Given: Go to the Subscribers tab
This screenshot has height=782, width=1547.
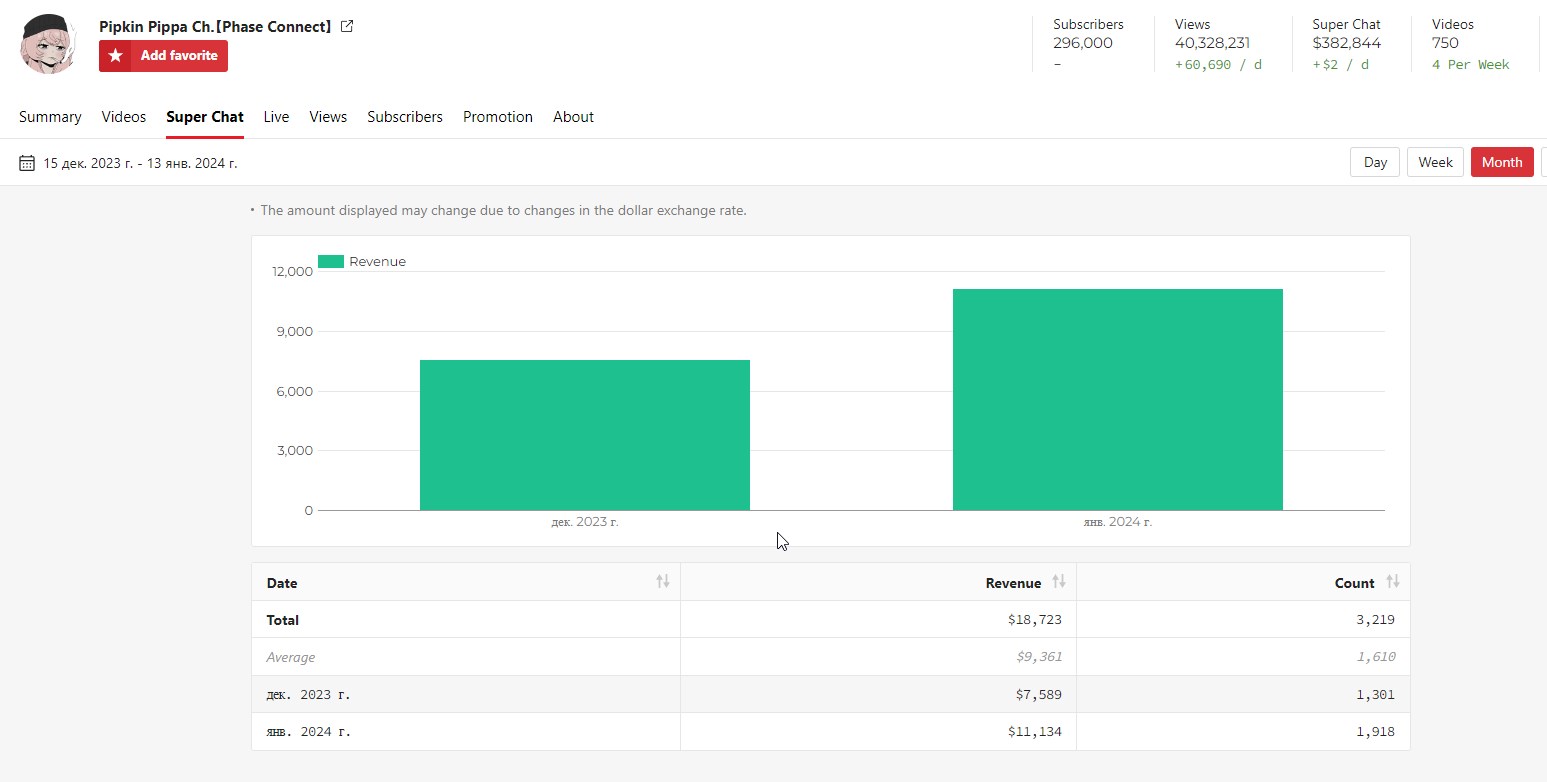Looking at the screenshot, I should (405, 117).
